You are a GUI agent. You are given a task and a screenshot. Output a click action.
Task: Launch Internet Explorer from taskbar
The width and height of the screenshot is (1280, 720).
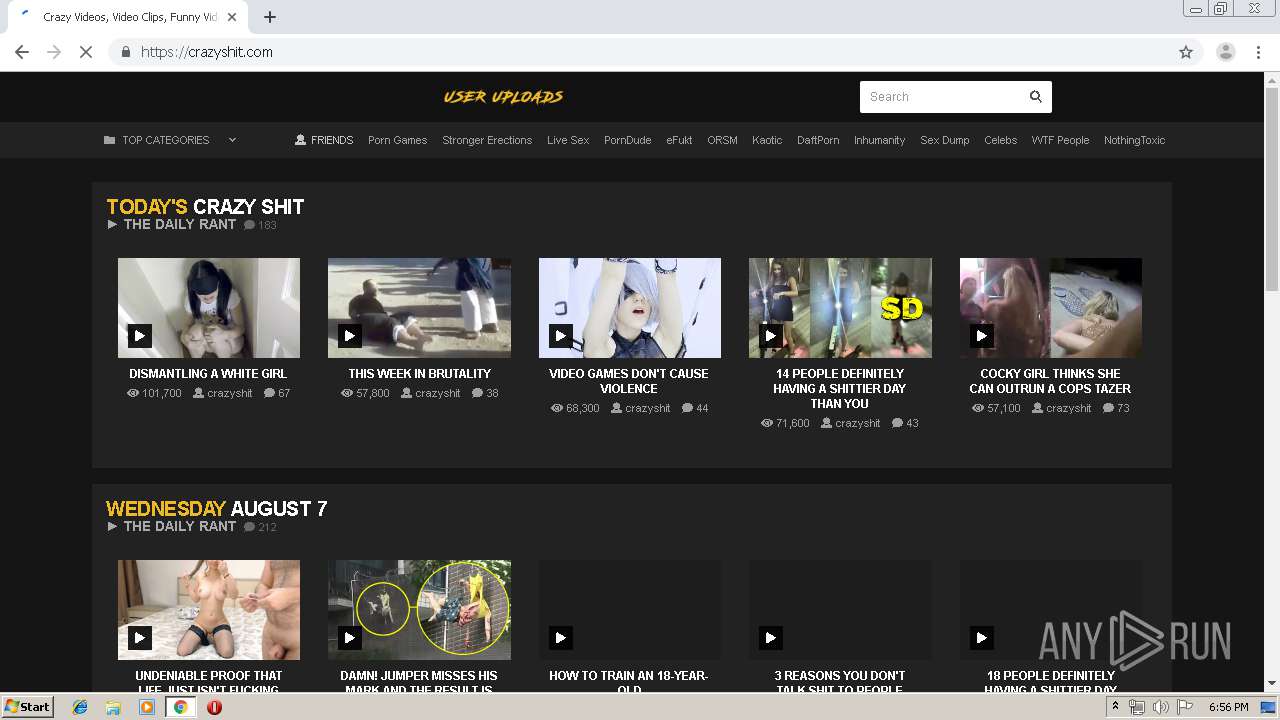[80, 707]
